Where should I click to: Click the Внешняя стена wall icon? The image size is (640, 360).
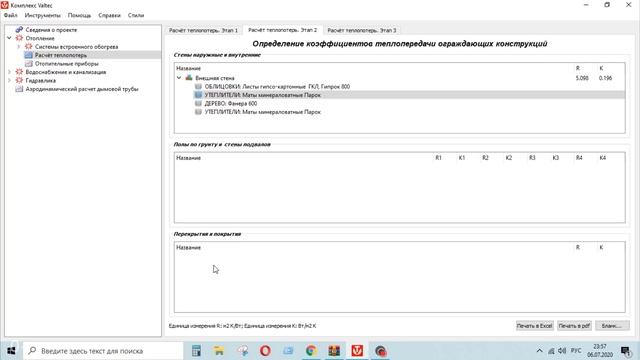(x=189, y=78)
